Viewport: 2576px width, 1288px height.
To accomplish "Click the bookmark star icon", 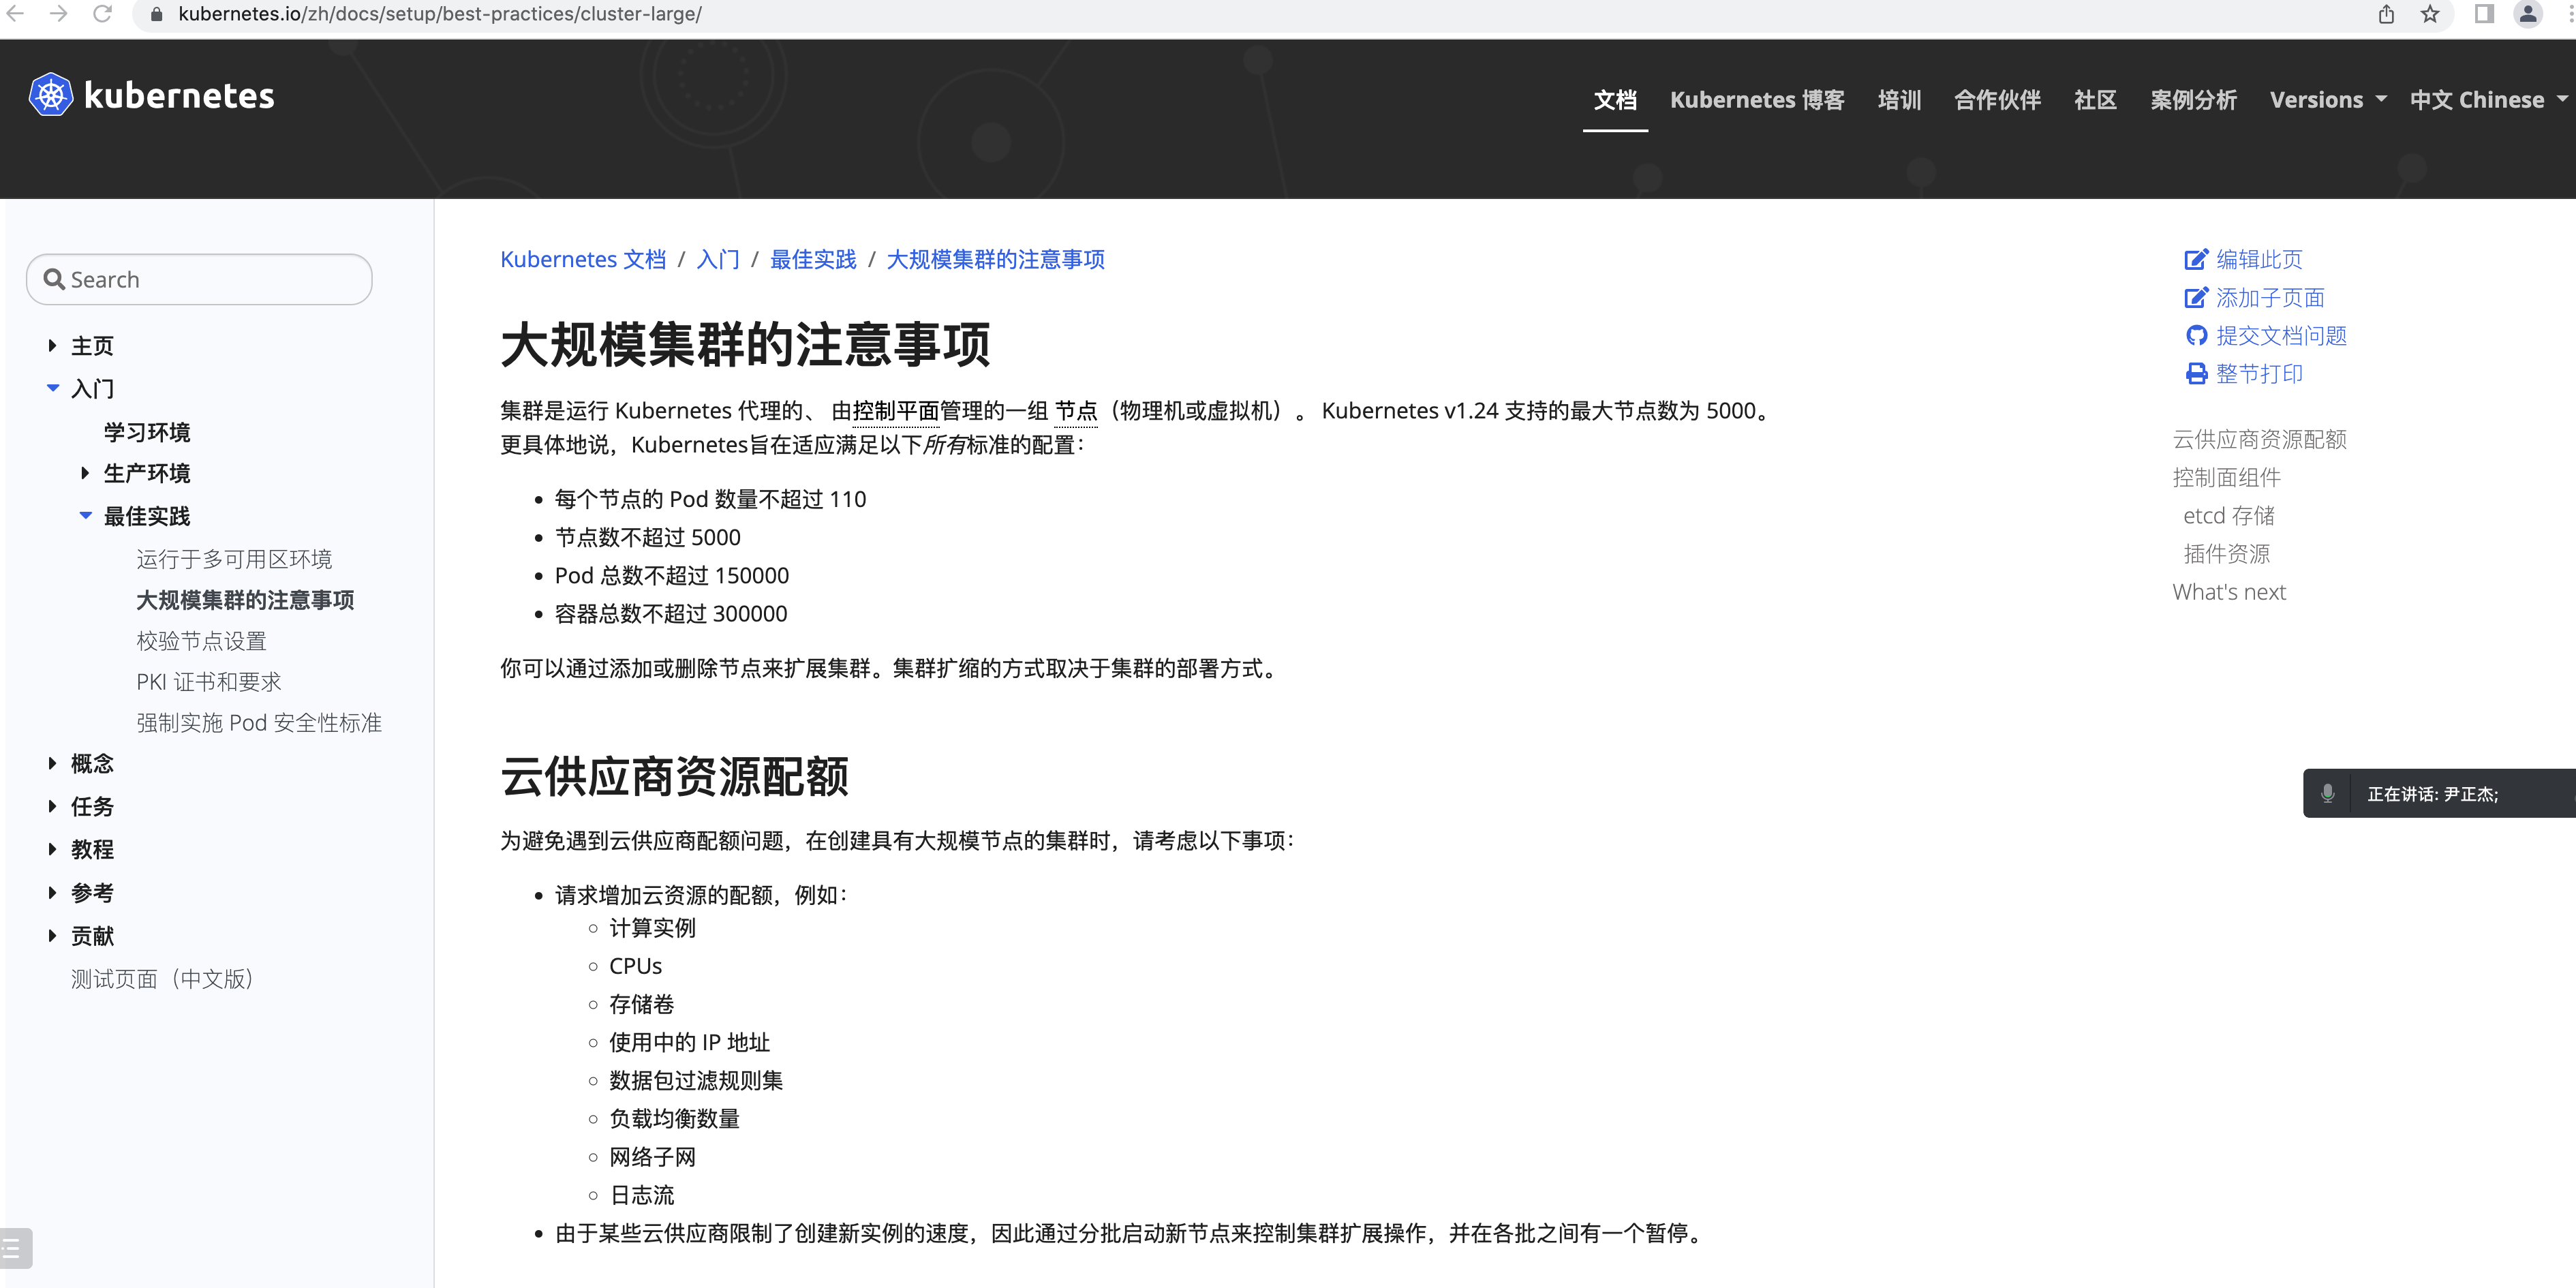I will click(x=2431, y=14).
